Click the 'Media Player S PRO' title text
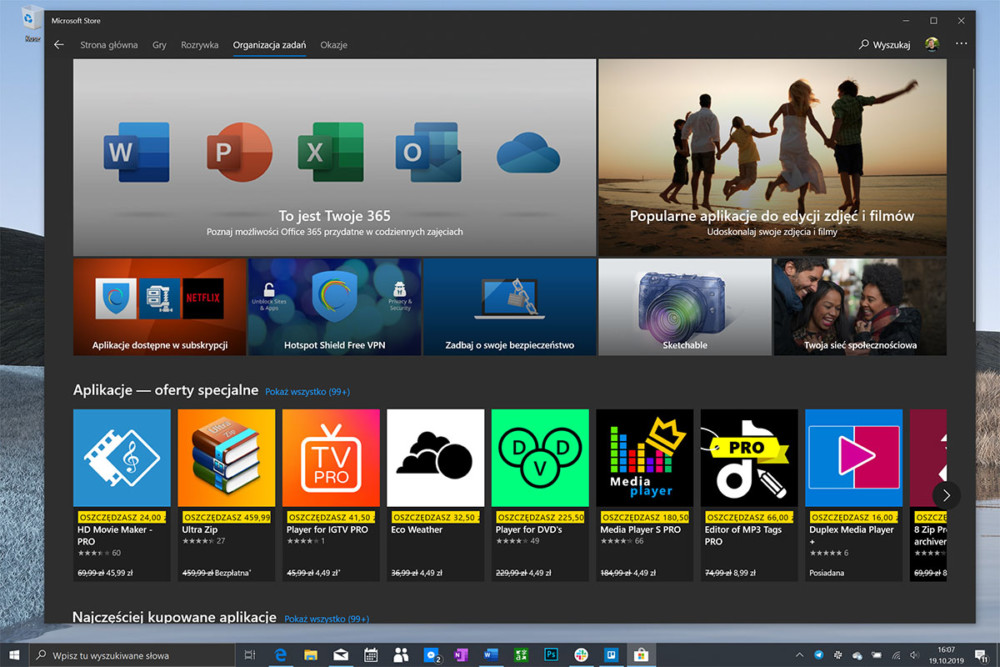1000x667 pixels. pyautogui.click(x=640, y=529)
